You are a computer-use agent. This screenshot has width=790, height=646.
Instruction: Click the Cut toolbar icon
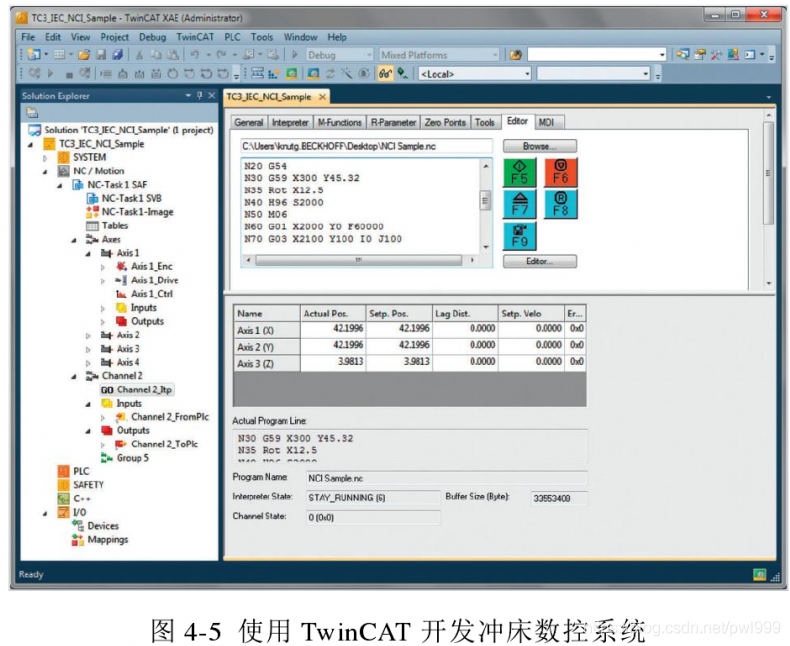[140, 54]
